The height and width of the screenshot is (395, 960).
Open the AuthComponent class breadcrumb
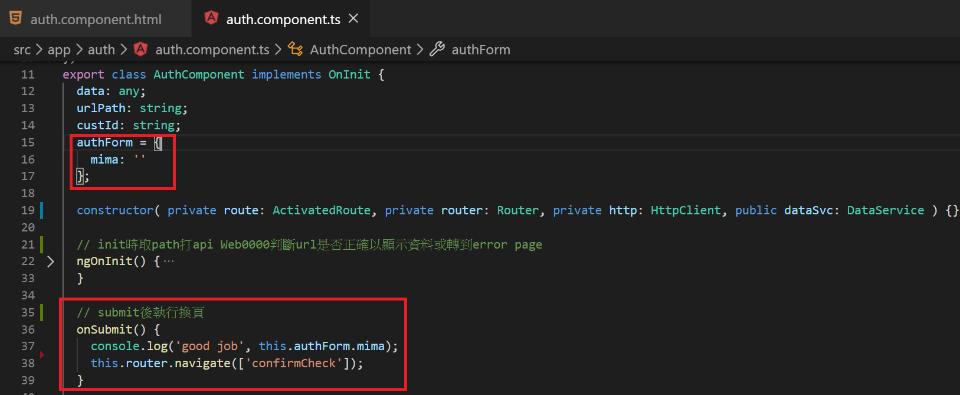coord(361,50)
